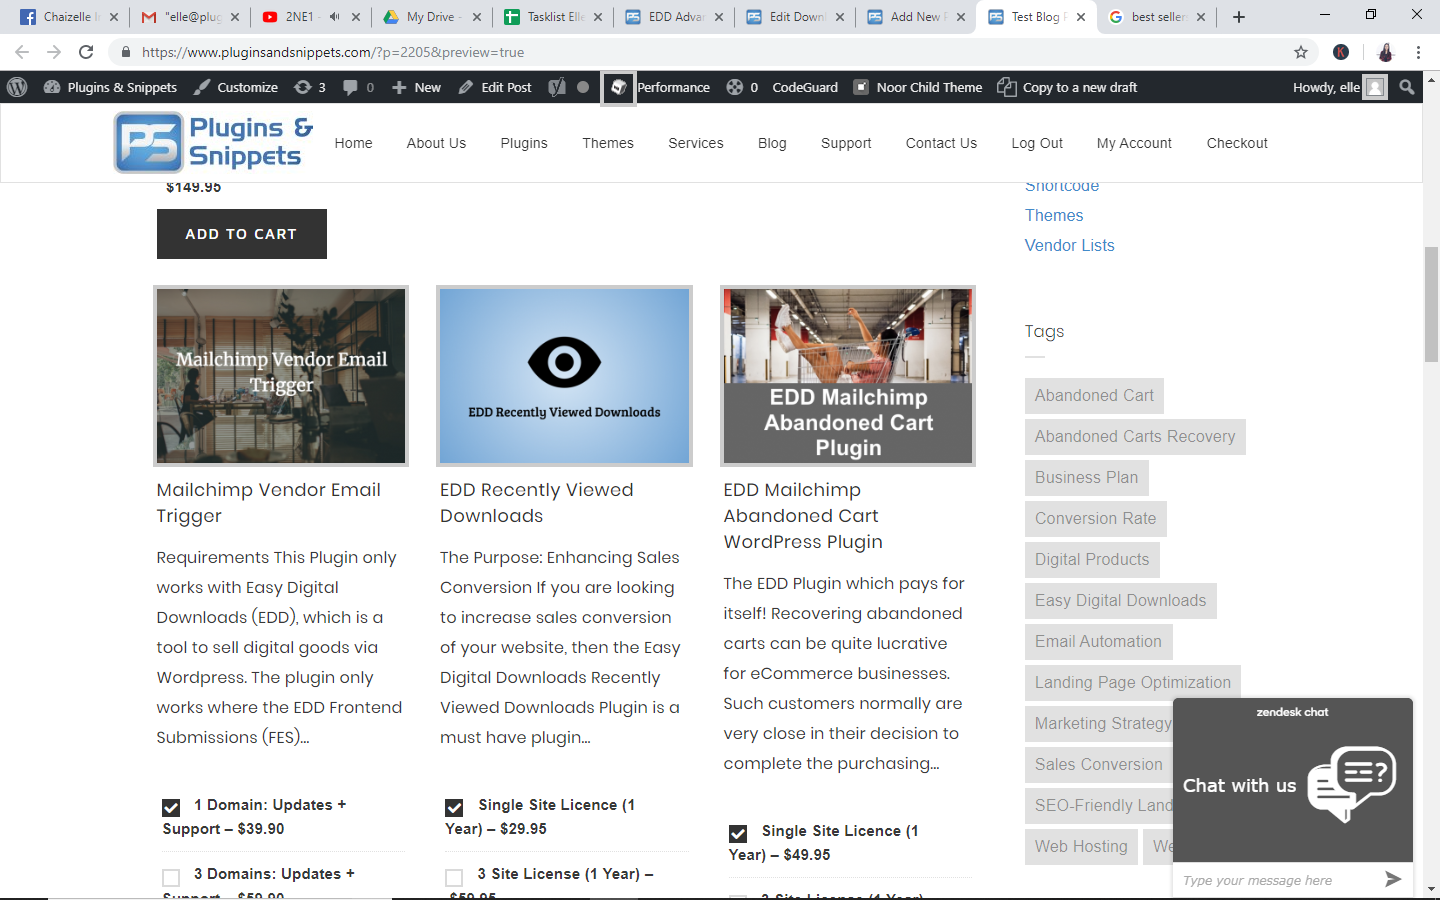Reload the page with refresh button
This screenshot has height=900, width=1440.
[x=86, y=52]
